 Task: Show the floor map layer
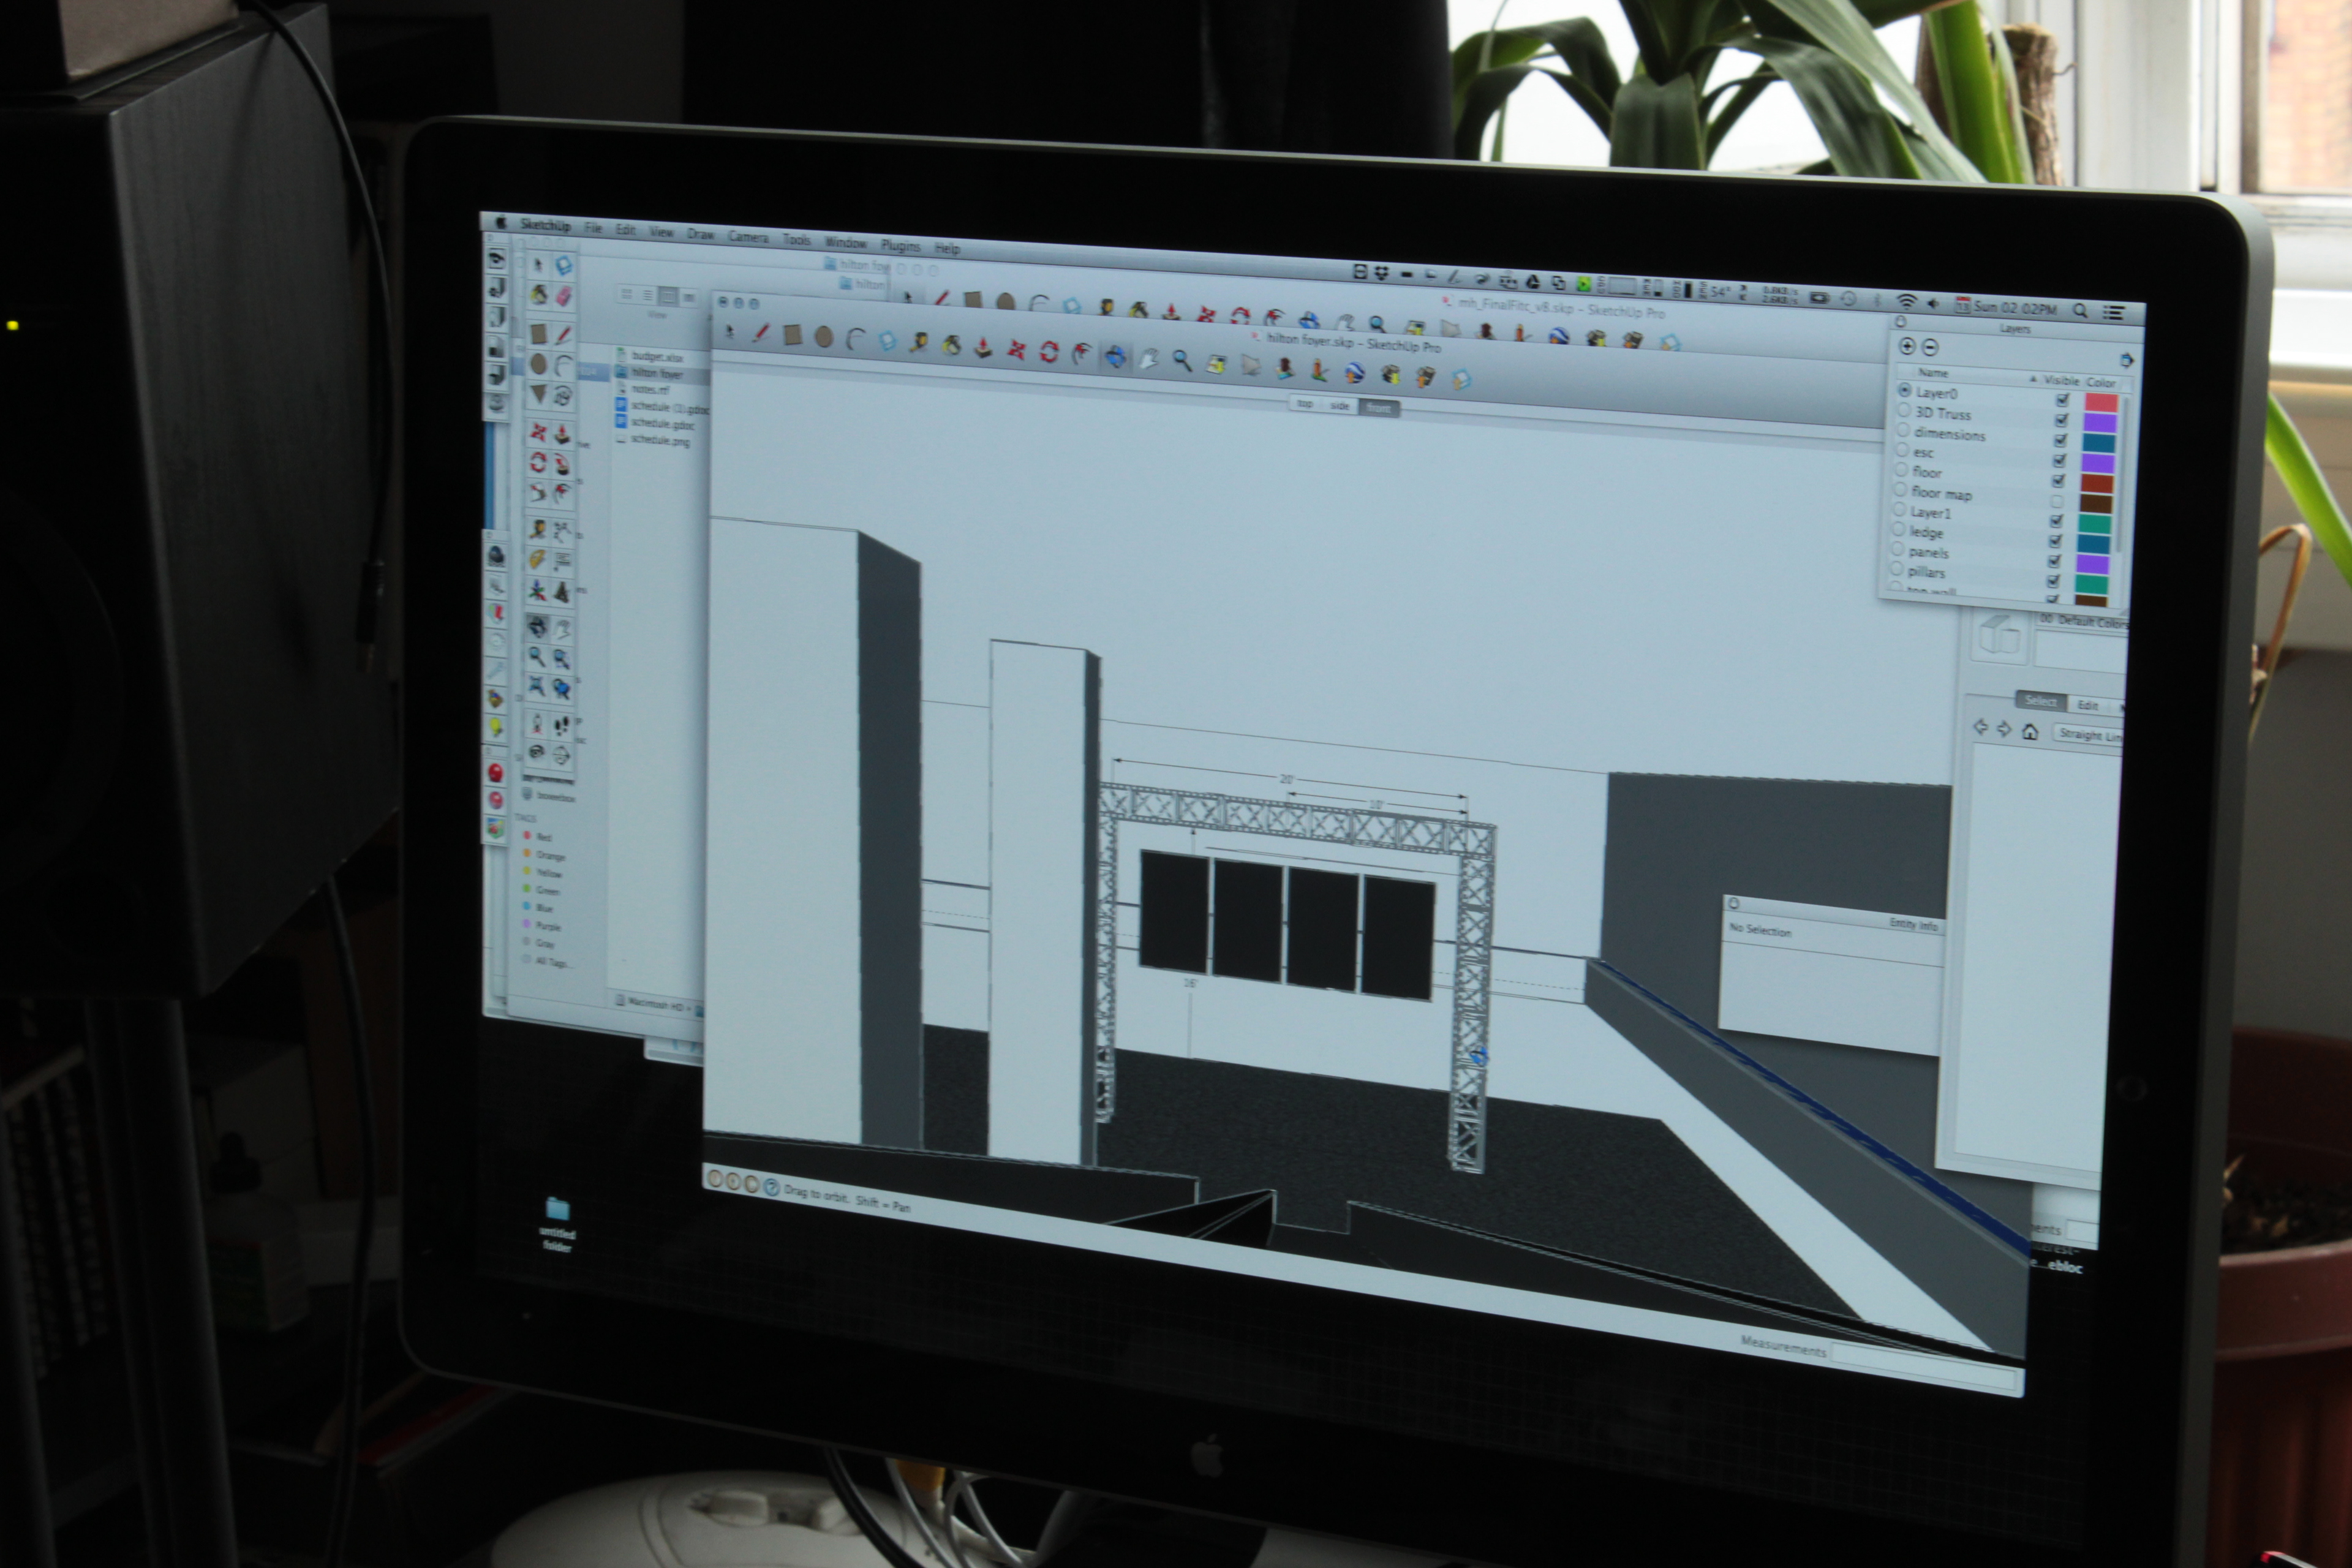(x=2057, y=501)
